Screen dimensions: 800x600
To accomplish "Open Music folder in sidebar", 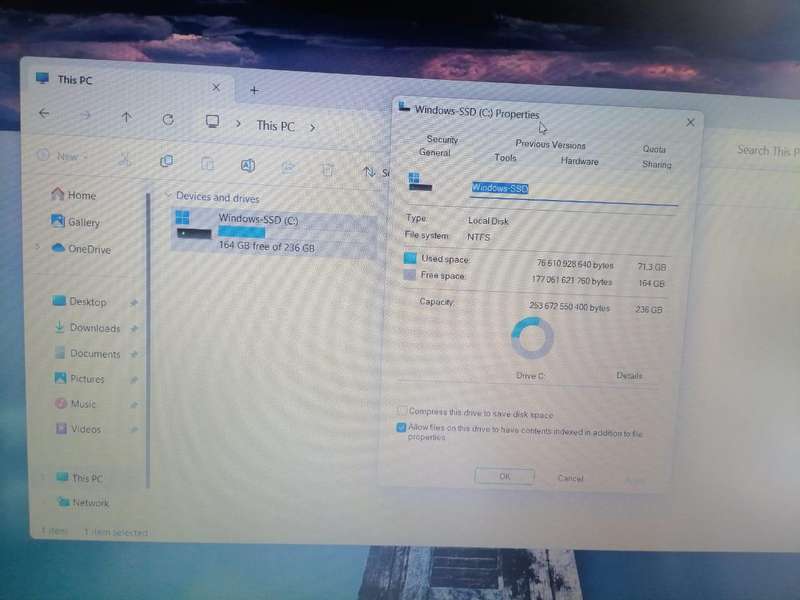I will 76,404.
